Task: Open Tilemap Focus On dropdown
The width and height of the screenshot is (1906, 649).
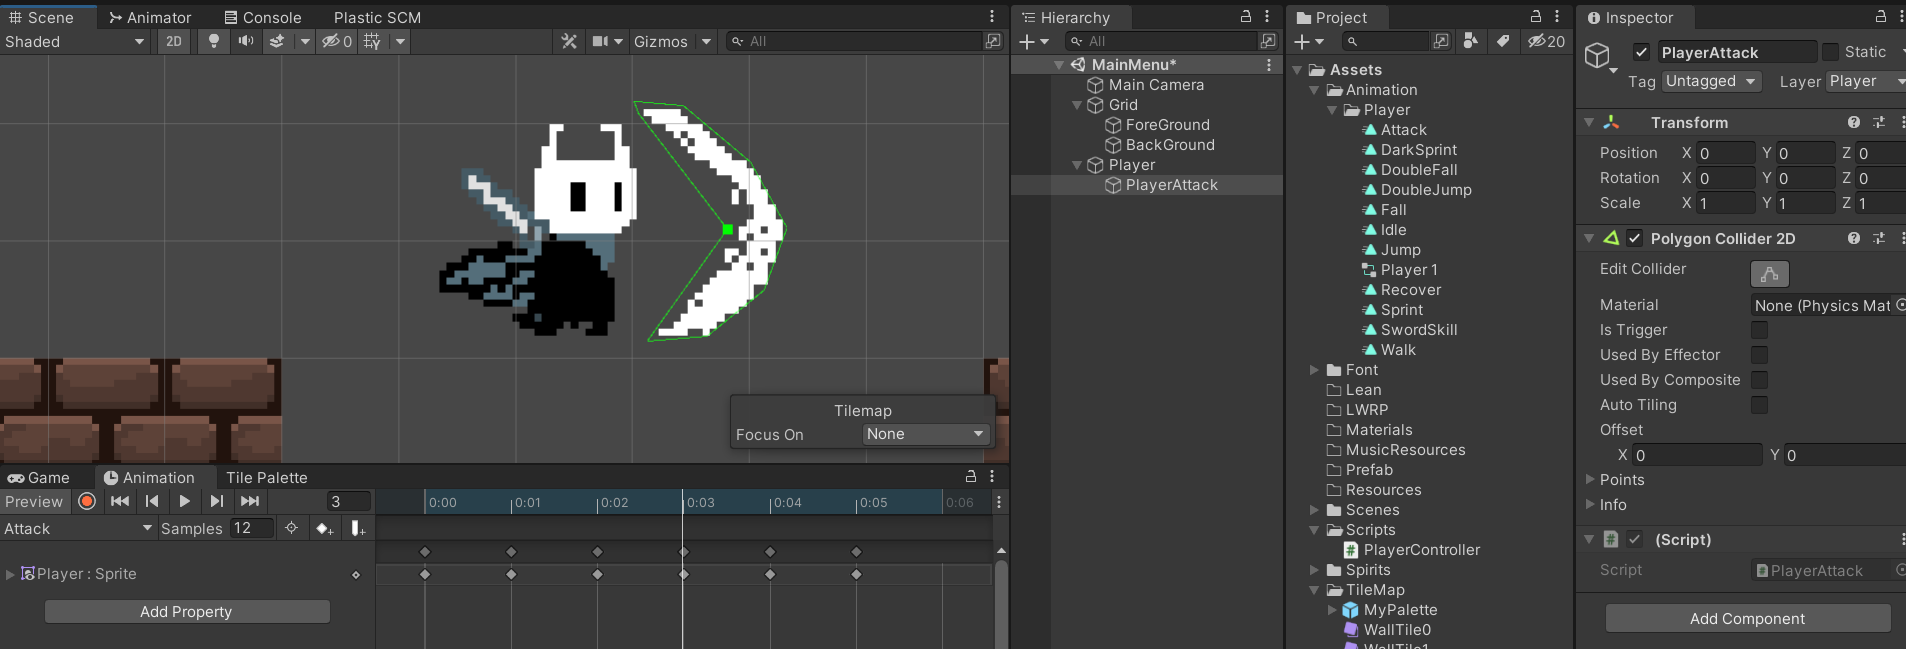Action: [x=926, y=434]
